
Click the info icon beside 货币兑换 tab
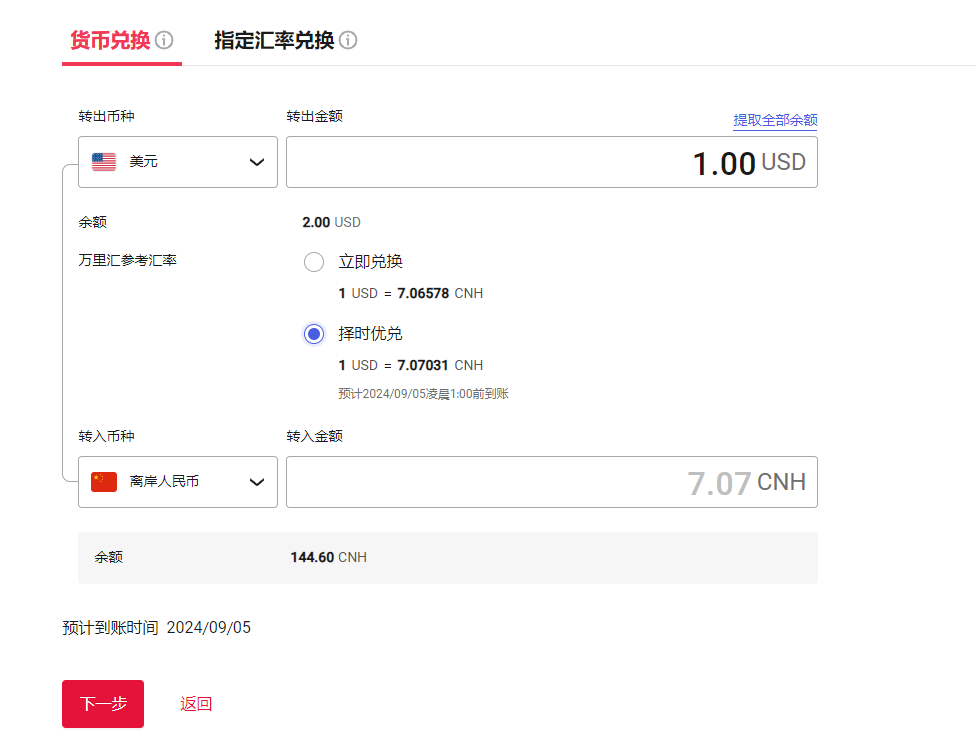pos(166,39)
